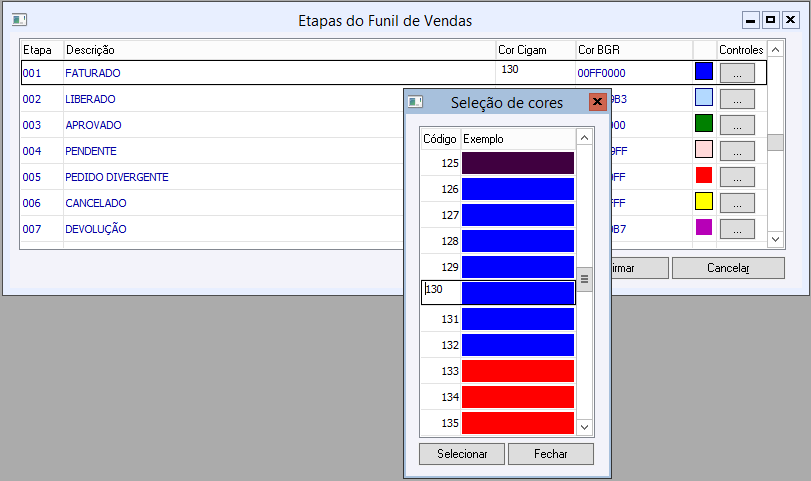Open color picker button for PEDIDO DIVERGENTE row
This screenshot has height=481, width=811.
(x=737, y=177)
